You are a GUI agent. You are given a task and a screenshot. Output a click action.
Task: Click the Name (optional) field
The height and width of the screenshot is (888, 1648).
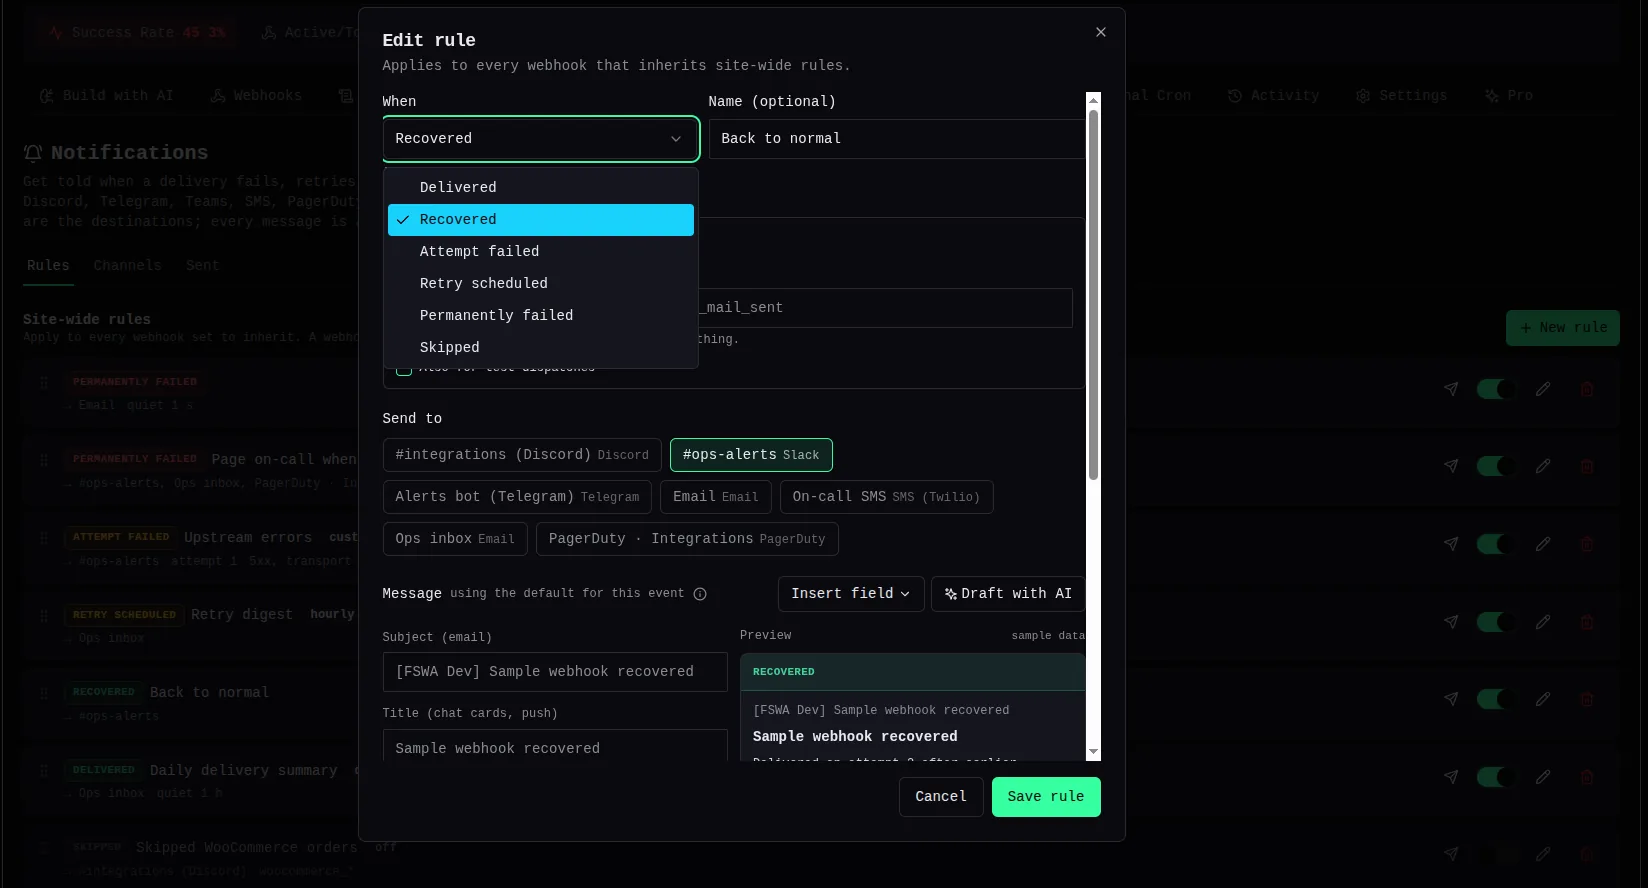click(897, 139)
